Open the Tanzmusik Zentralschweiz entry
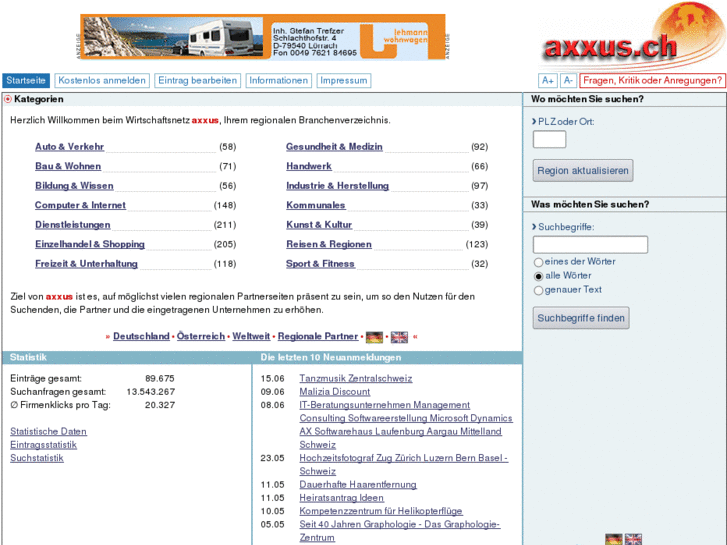This screenshot has width=727, height=545. coord(356,378)
